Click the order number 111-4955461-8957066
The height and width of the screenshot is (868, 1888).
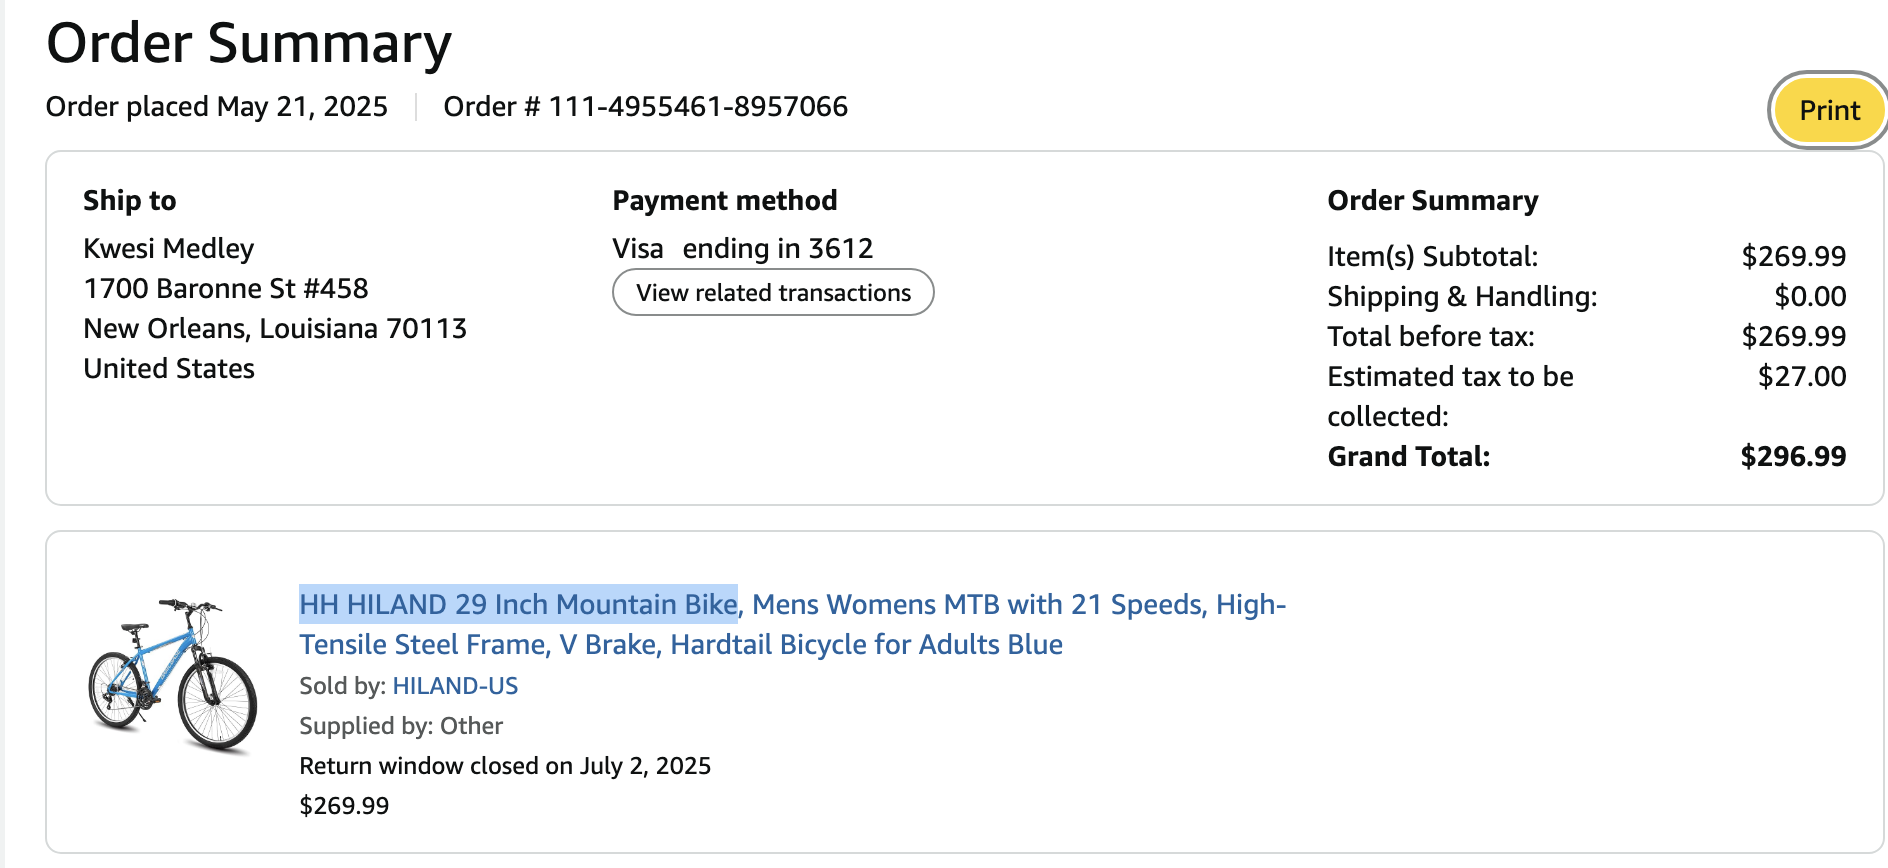[697, 107]
